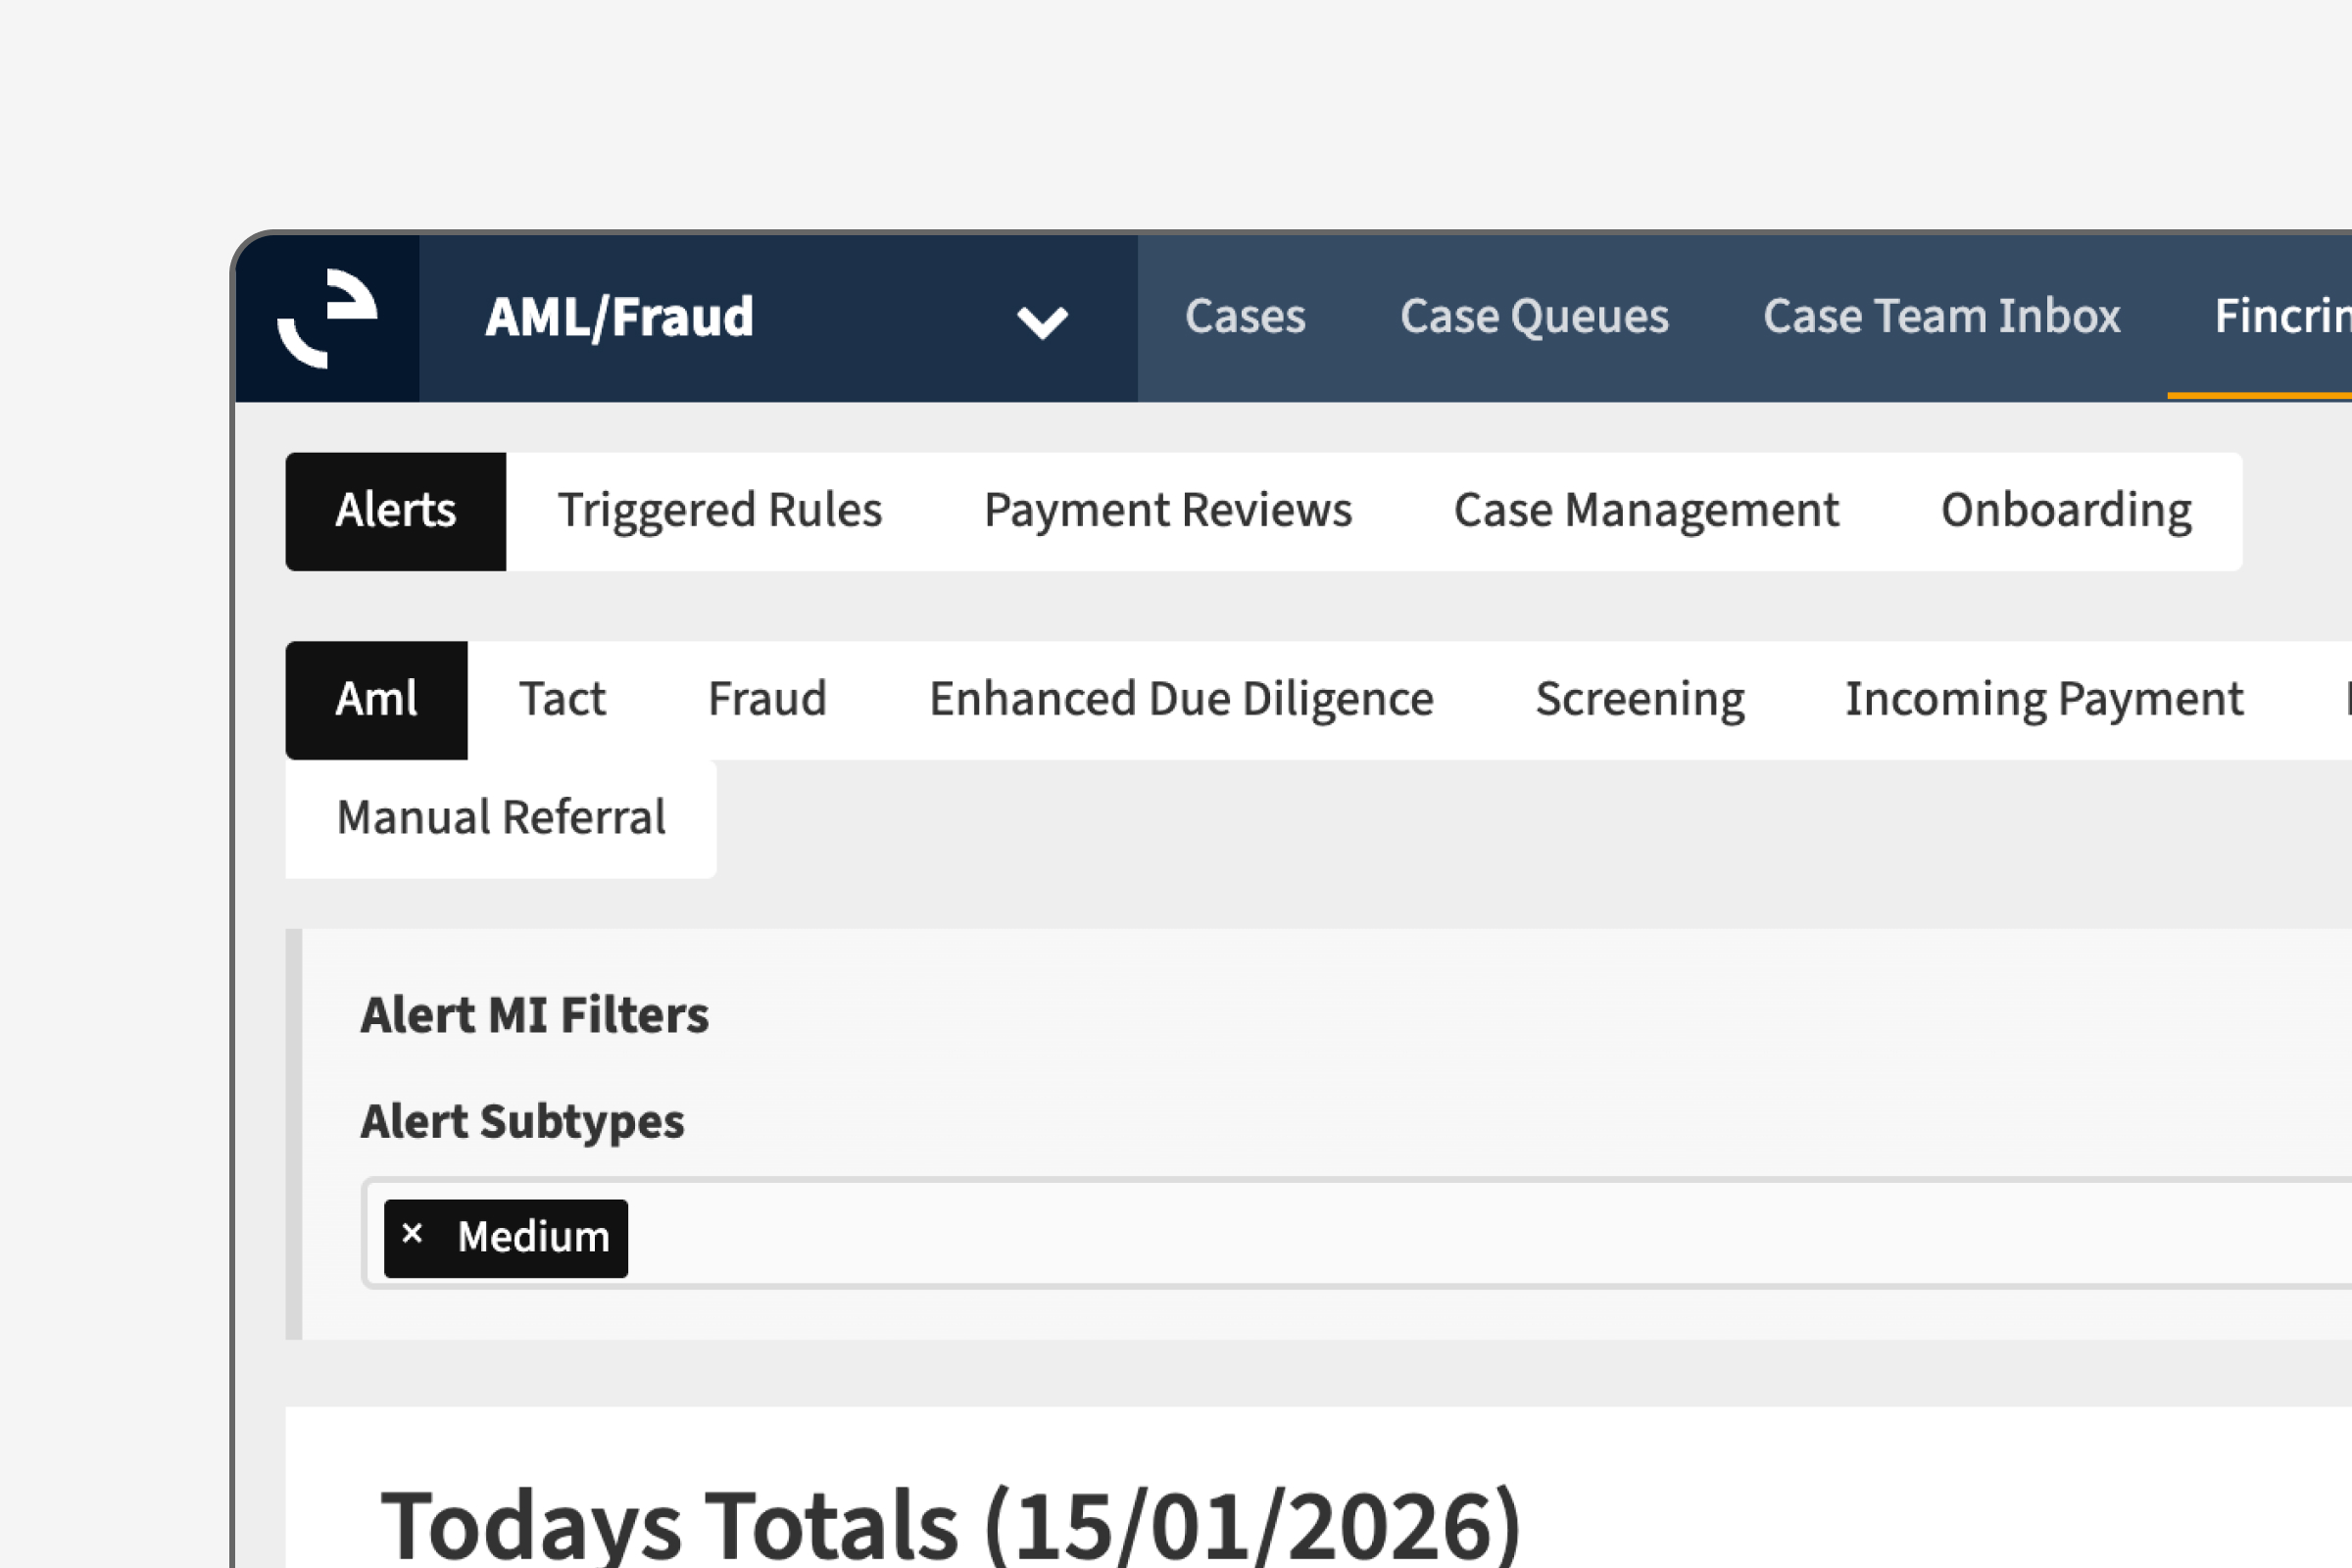Switch to the Tact alert tab
Screen dimensions: 2352x1568
tap(562, 700)
